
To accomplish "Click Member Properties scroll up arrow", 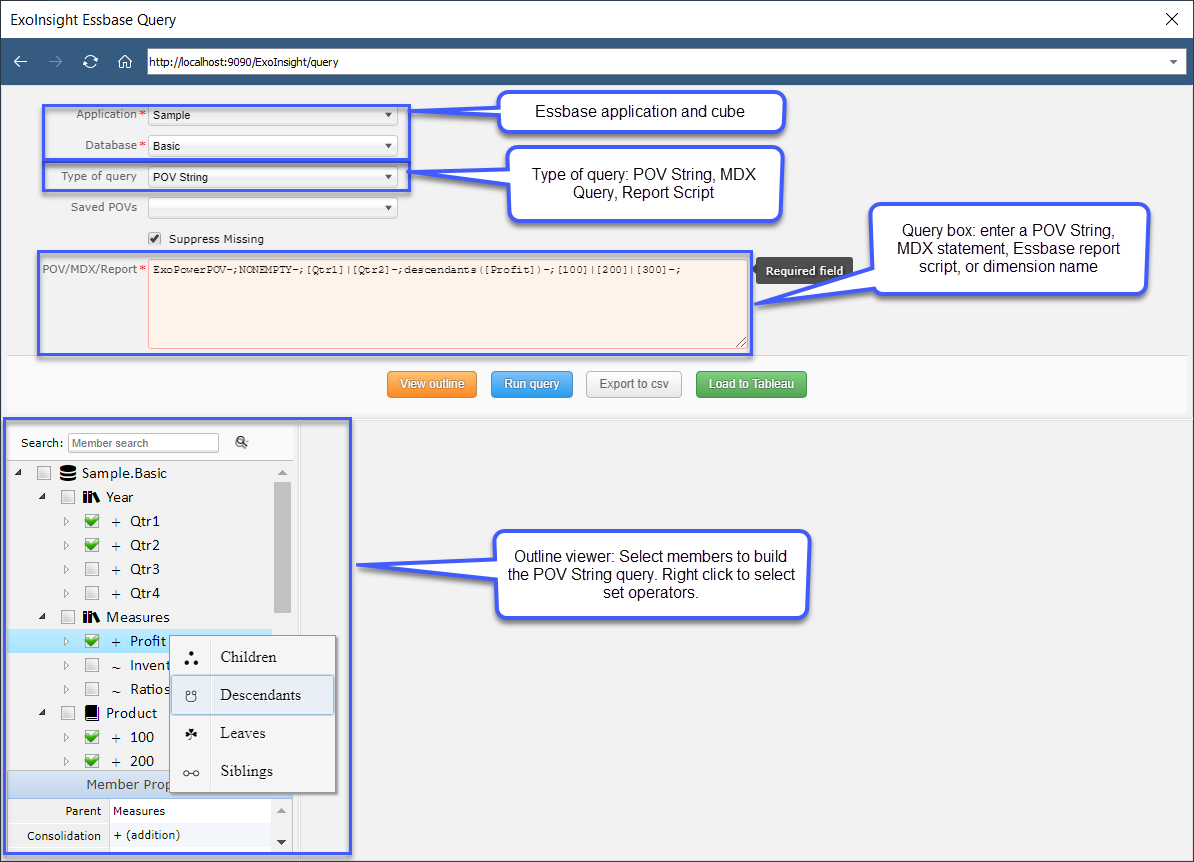I will [x=281, y=810].
